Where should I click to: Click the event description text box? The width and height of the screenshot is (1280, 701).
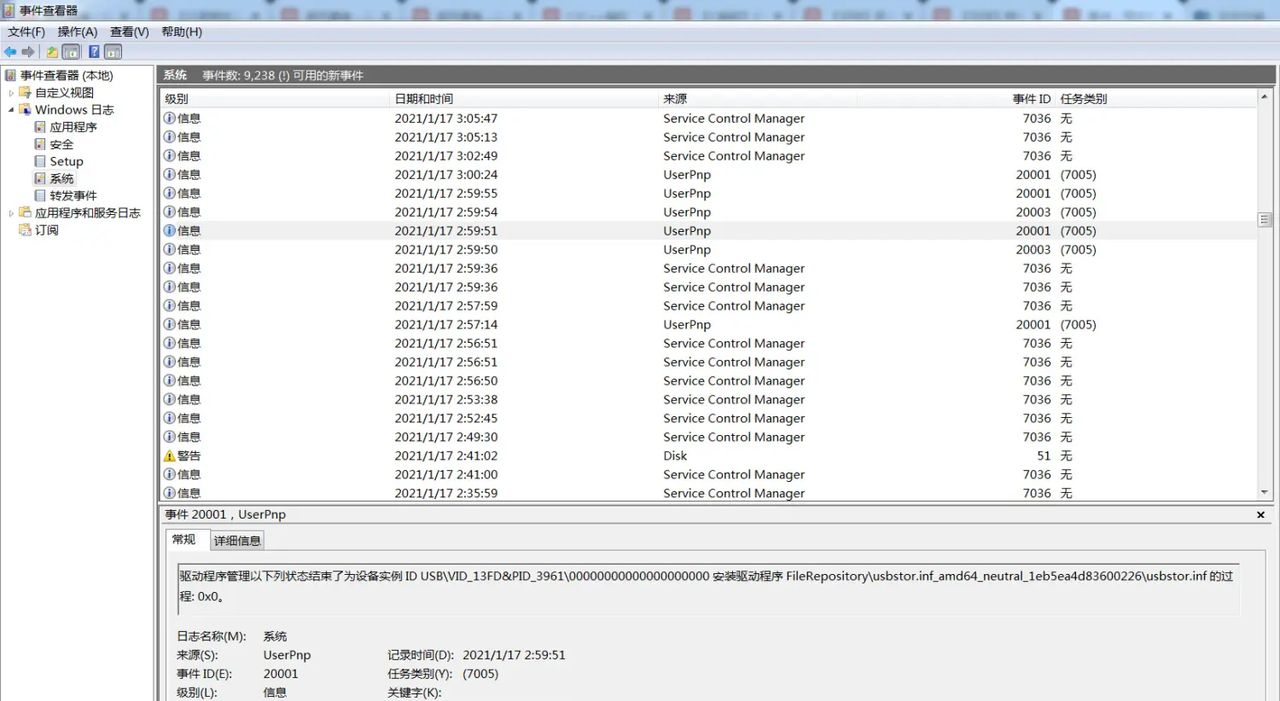point(708,587)
